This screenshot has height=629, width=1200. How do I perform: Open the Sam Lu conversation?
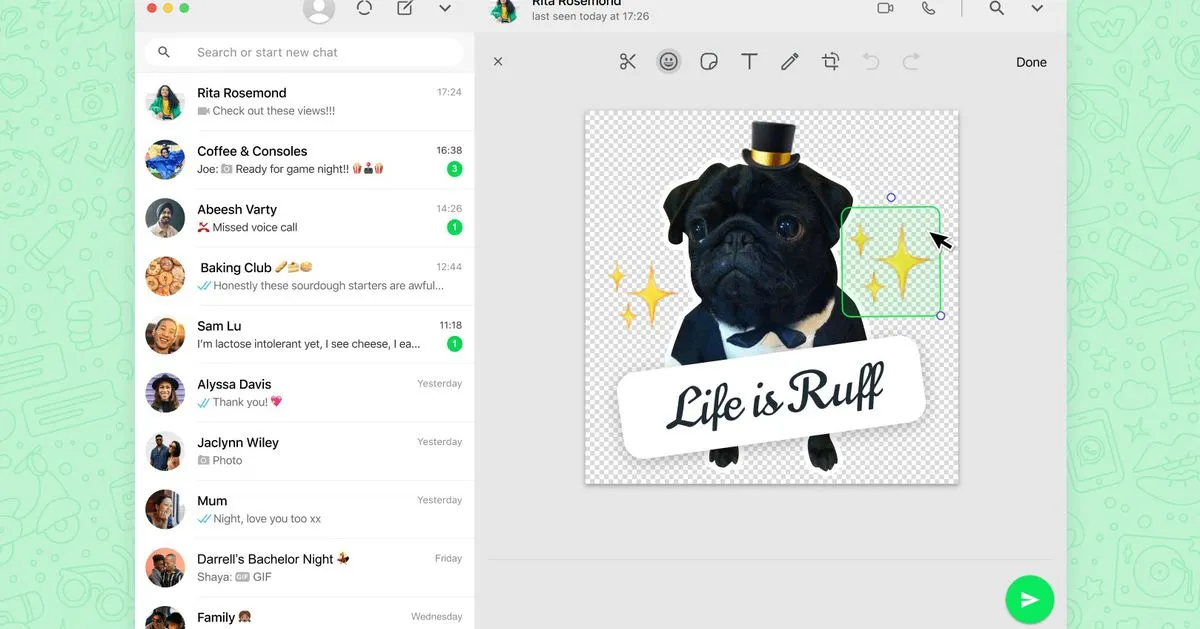[x=304, y=335]
